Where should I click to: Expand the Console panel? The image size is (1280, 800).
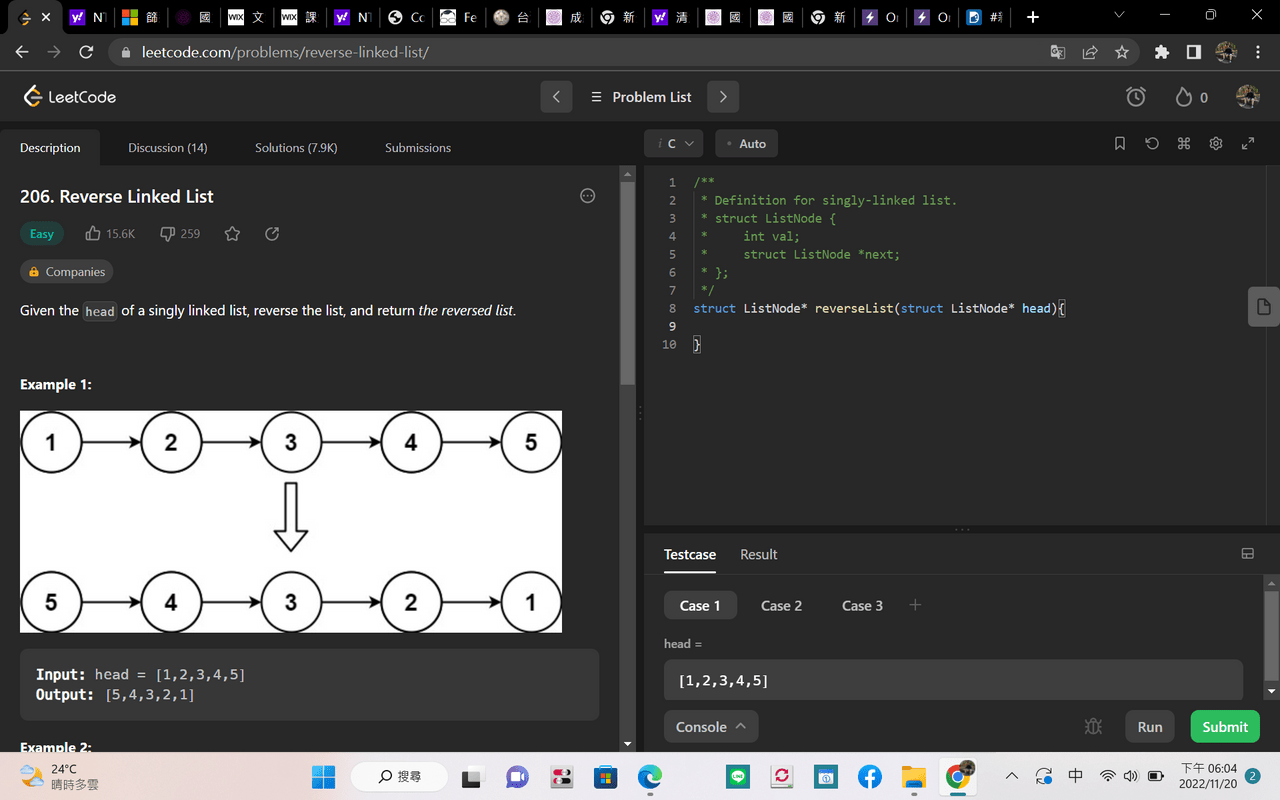[x=711, y=727]
